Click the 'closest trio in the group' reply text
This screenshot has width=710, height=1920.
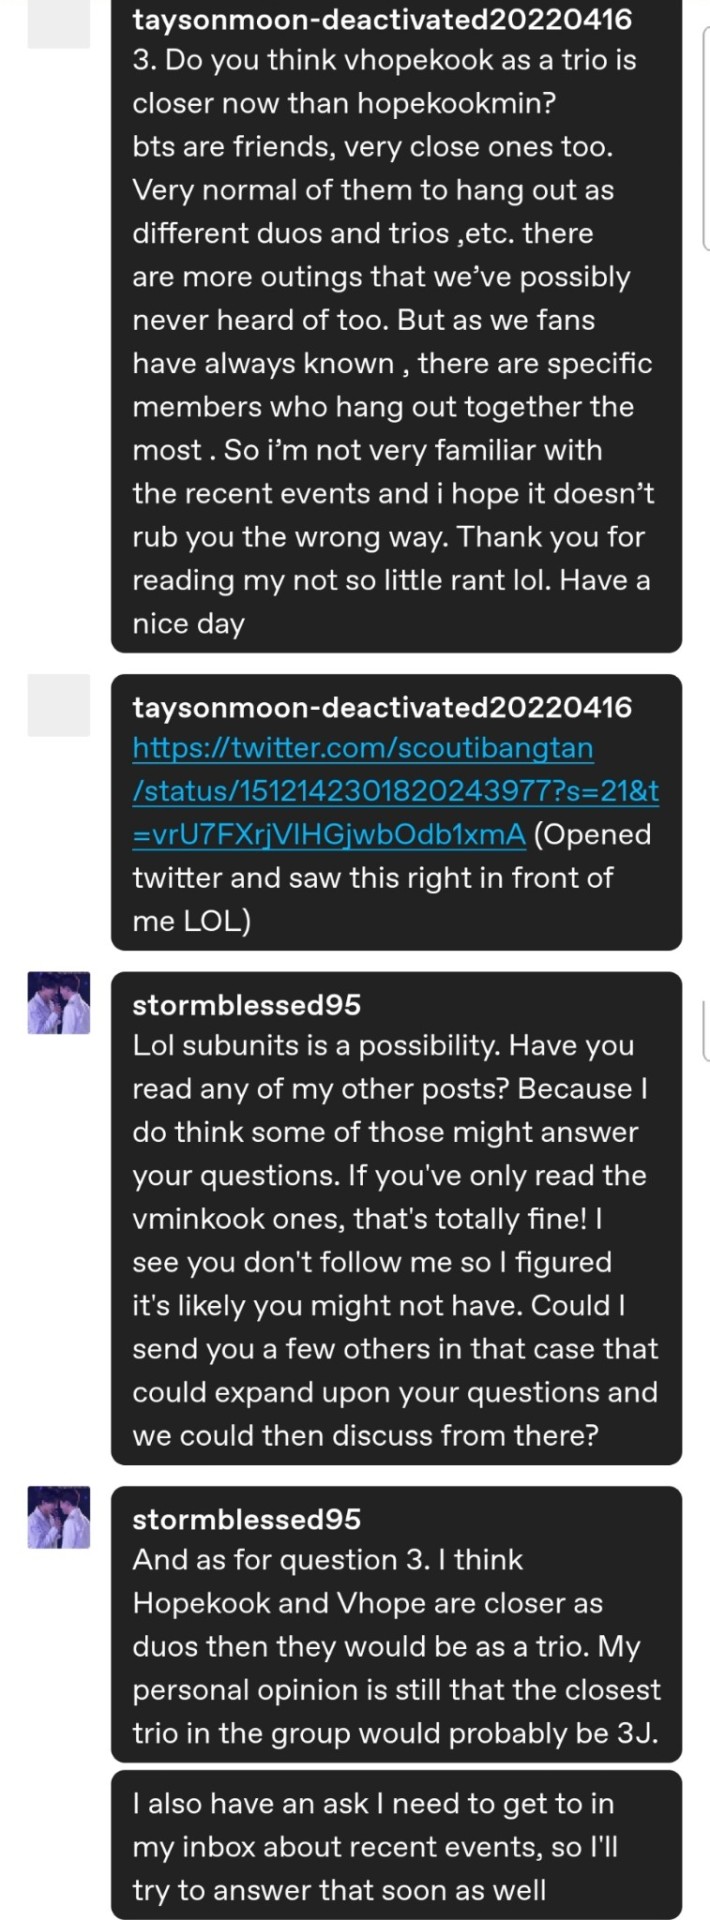(395, 1733)
